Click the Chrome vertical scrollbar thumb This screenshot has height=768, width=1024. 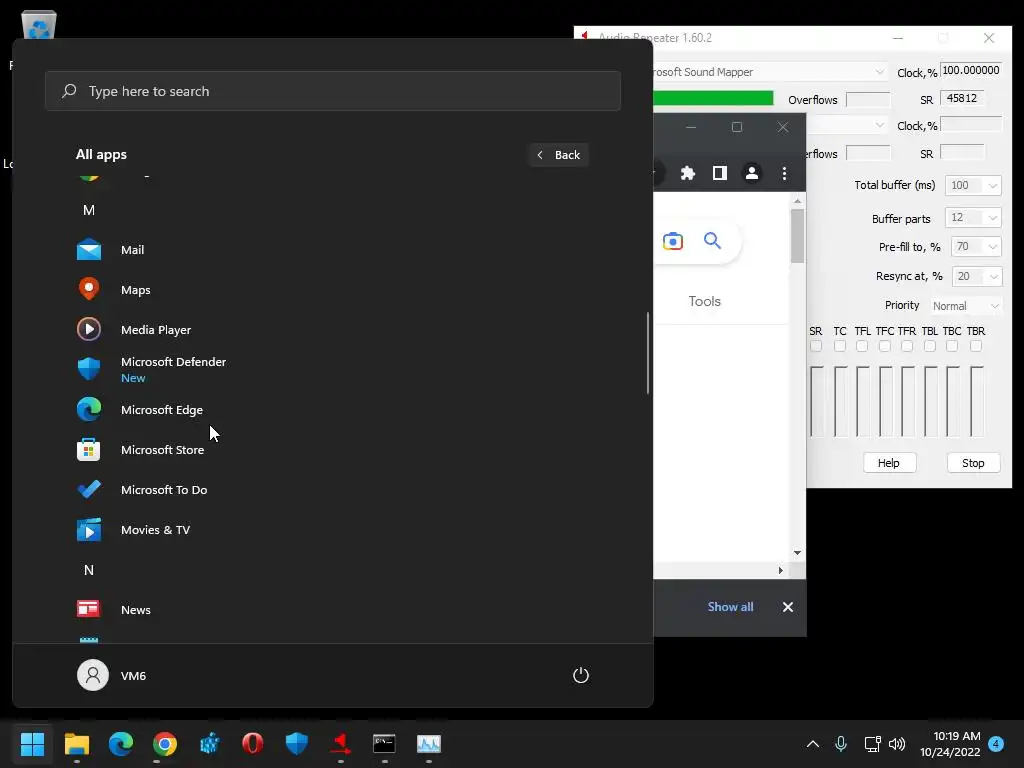coord(797,235)
